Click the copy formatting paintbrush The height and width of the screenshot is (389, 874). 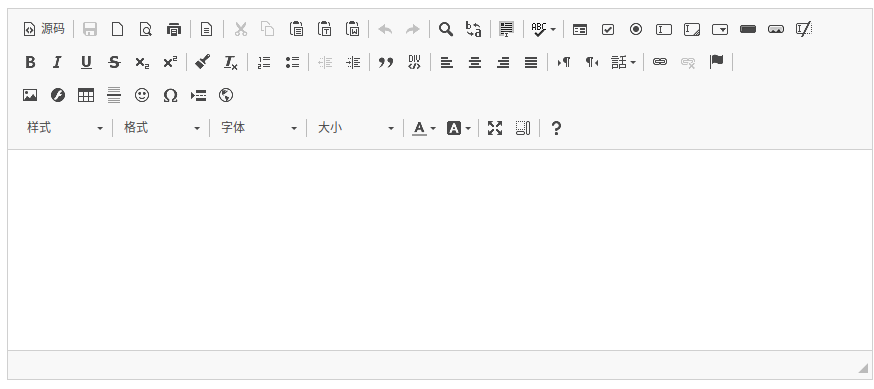click(x=203, y=62)
